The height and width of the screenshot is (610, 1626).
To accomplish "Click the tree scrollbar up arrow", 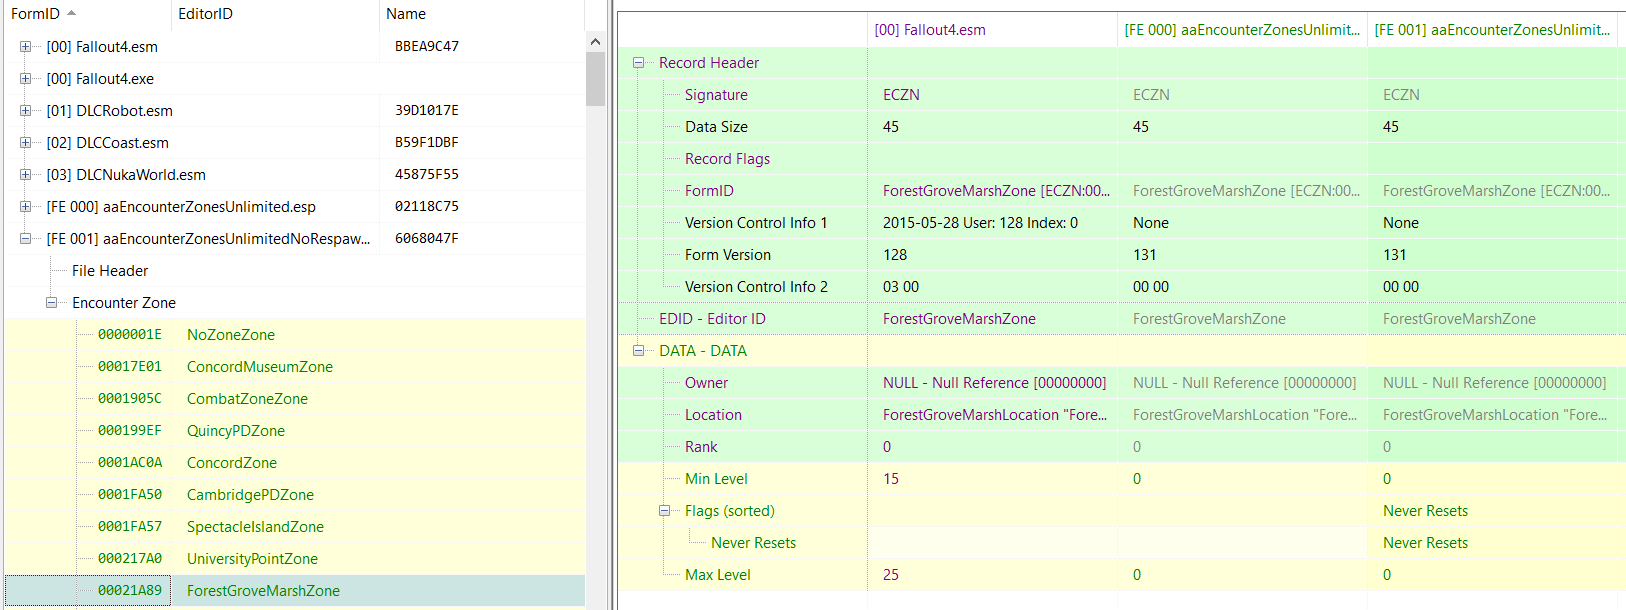I will pos(595,42).
